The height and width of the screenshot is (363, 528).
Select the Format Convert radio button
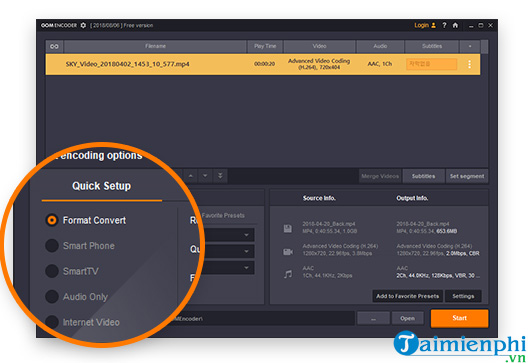click(52, 220)
